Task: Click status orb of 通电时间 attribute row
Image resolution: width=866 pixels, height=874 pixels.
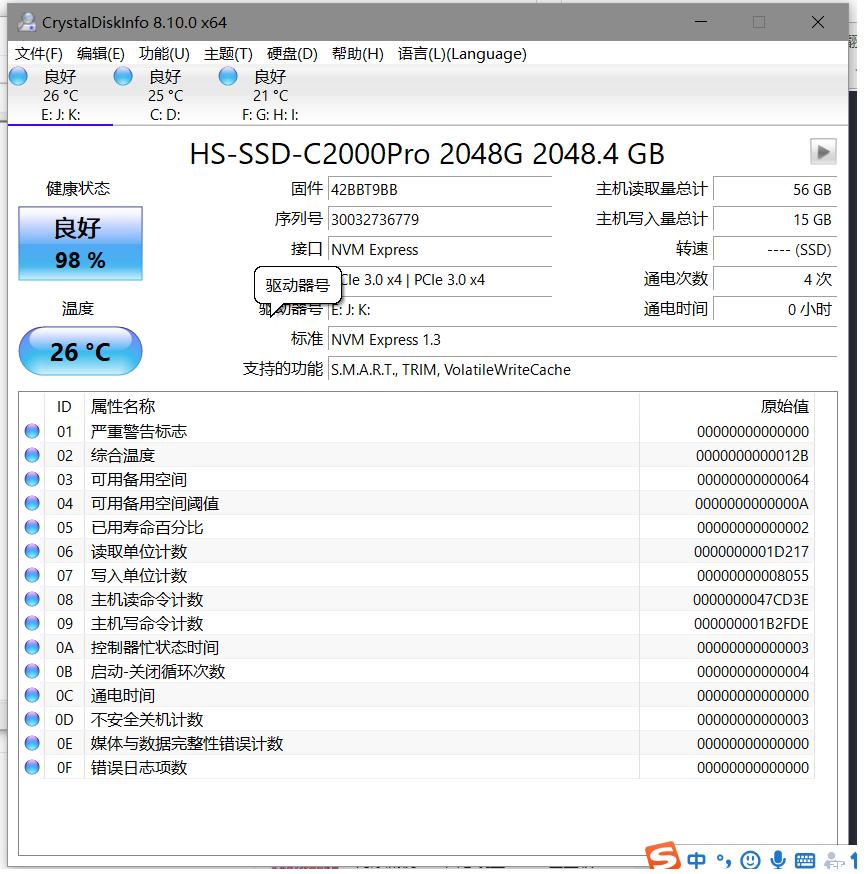Action: pos(32,695)
